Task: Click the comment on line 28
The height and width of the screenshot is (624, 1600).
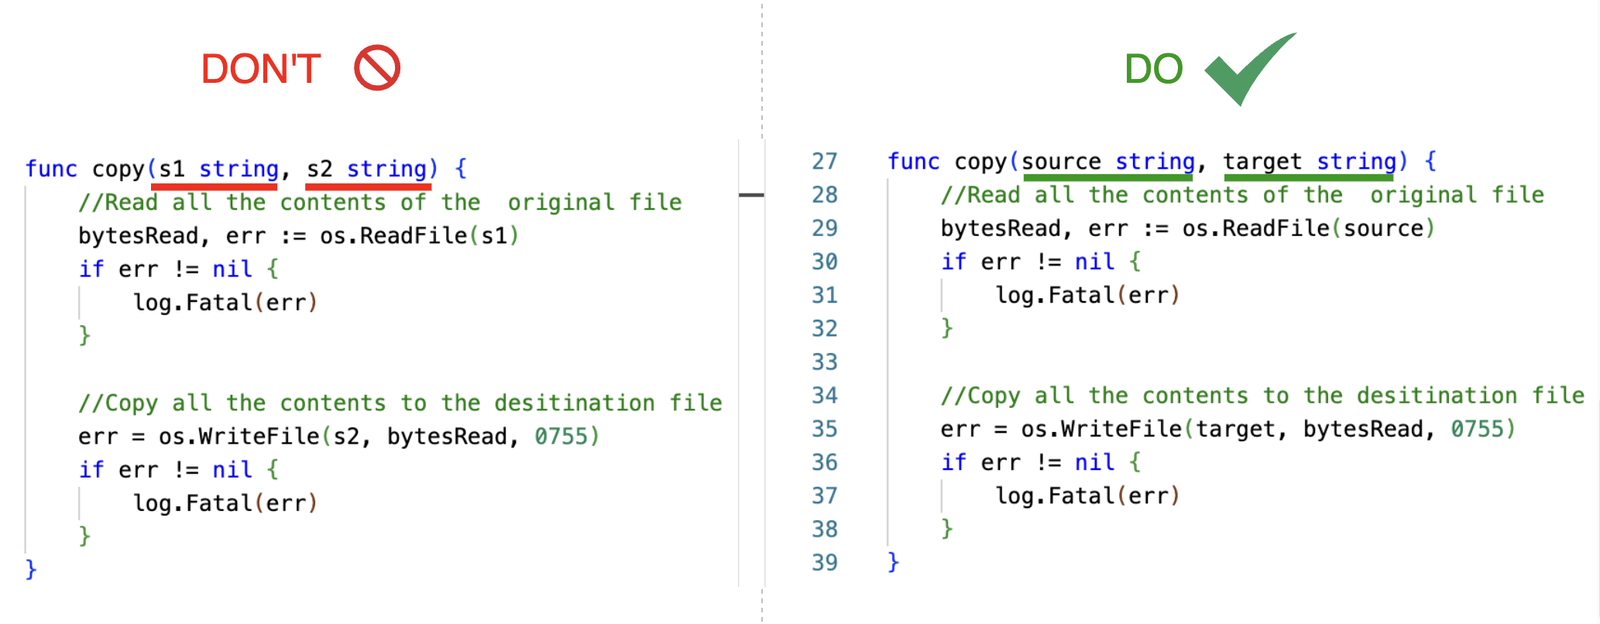Action: pyautogui.click(x=1242, y=195)
